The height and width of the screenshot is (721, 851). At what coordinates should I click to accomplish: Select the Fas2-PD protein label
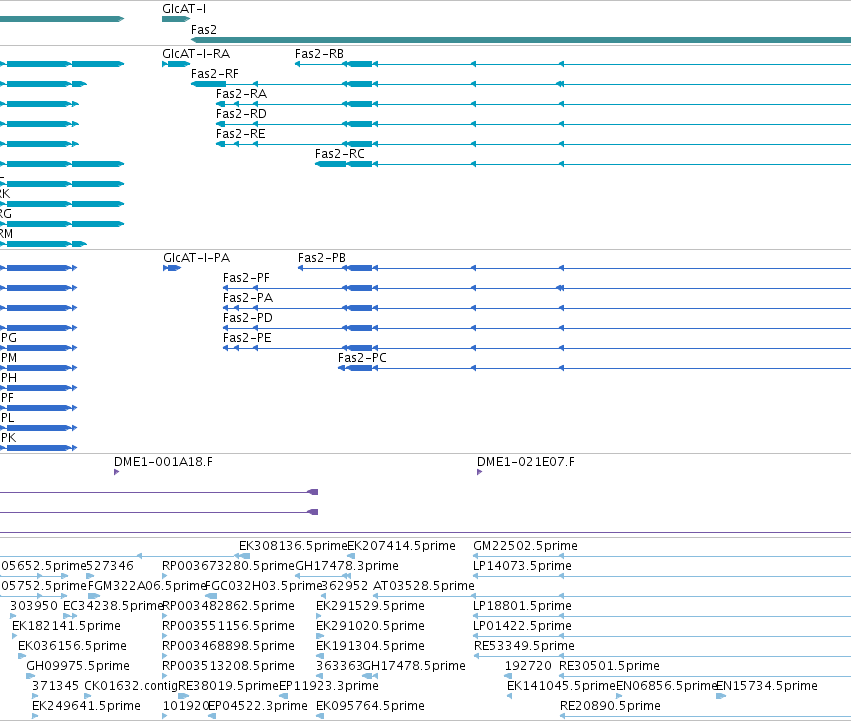click(x=247, y=318)
